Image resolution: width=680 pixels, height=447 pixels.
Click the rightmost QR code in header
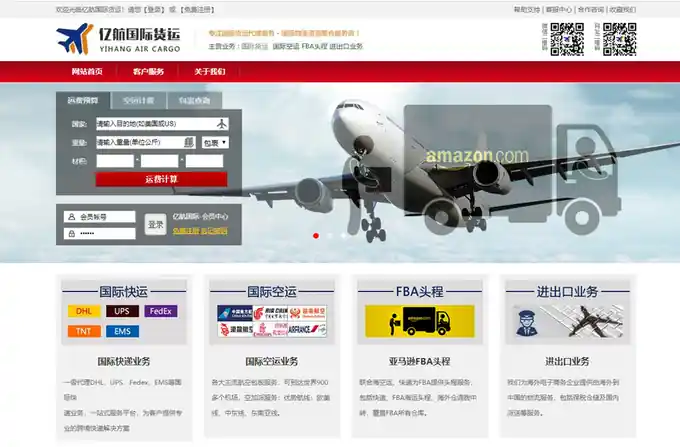tap(619, 39)
